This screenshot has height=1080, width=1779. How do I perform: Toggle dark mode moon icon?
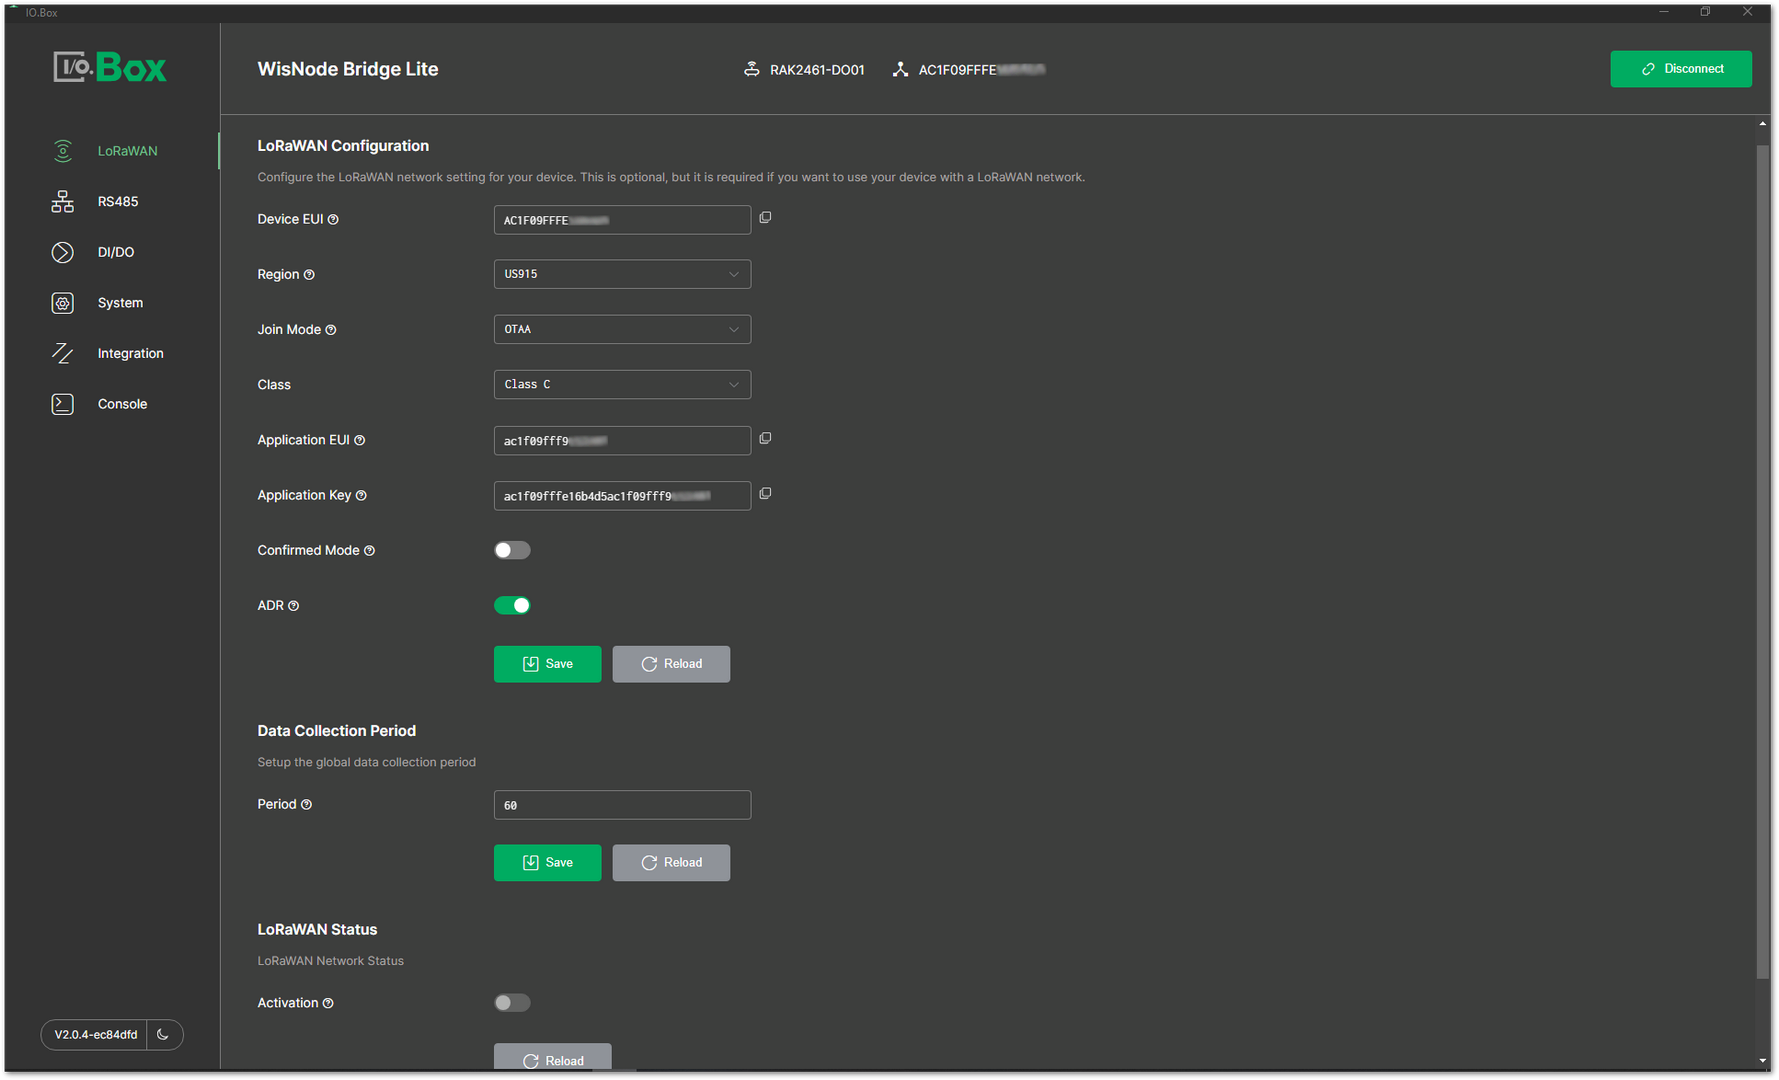click(x=163, y=1035)
